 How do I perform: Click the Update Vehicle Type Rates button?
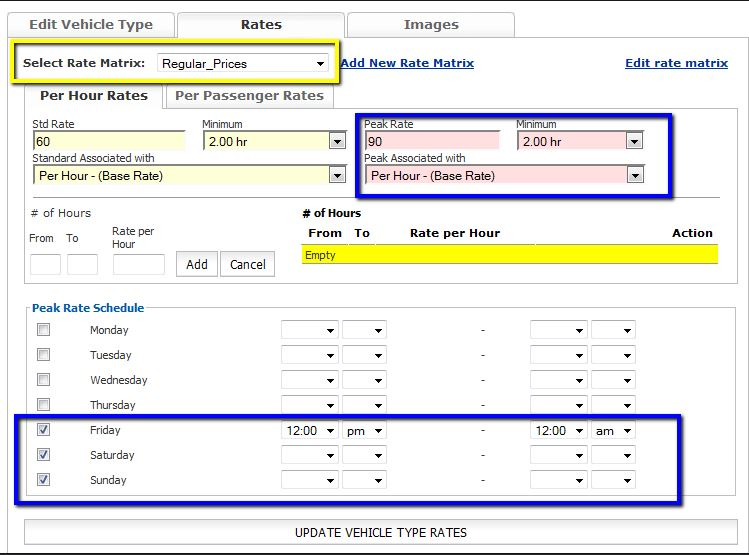tap(380, 532)
